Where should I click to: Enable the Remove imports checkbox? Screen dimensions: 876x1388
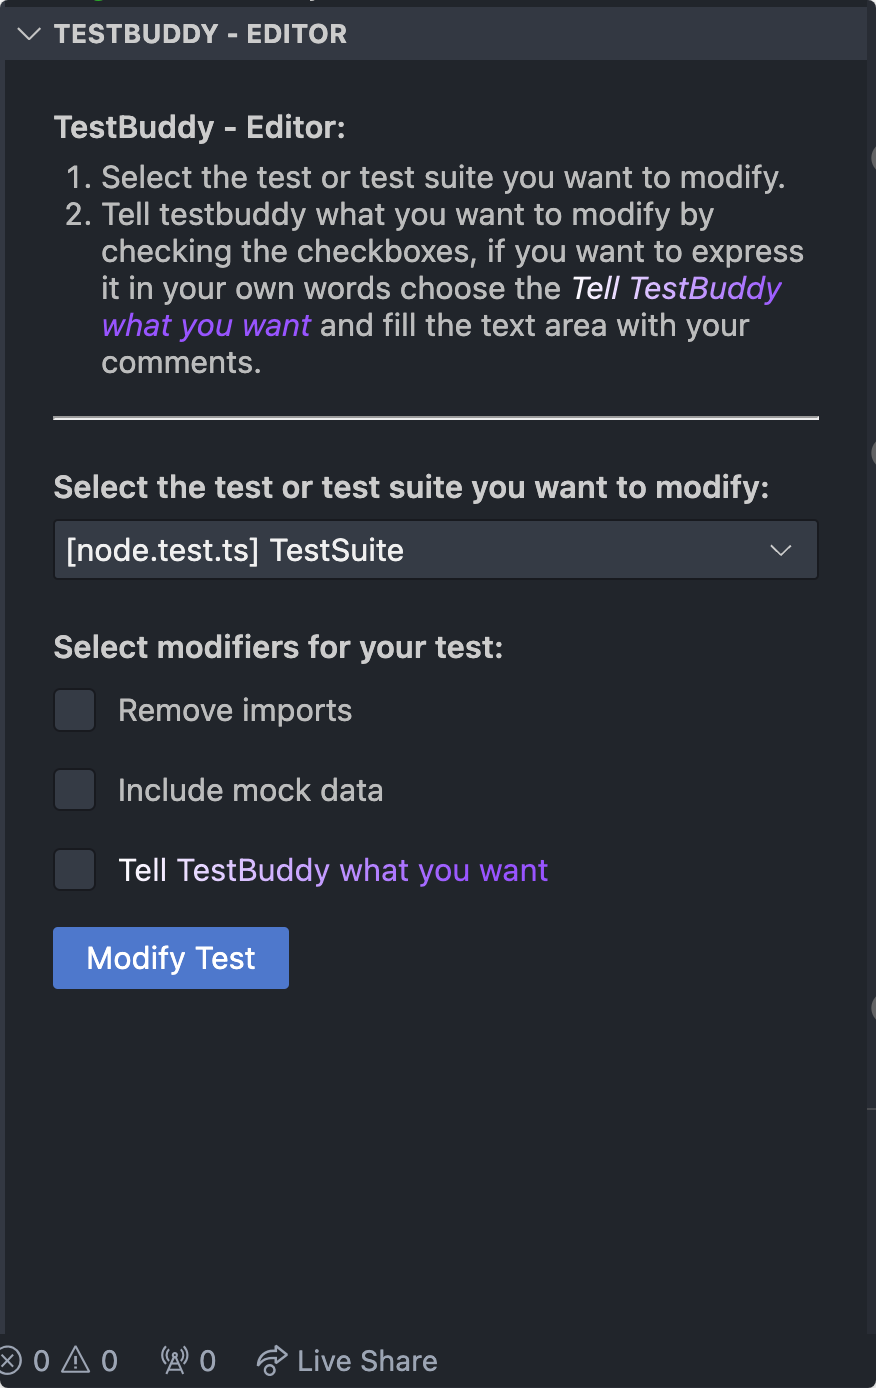(75, 710)
